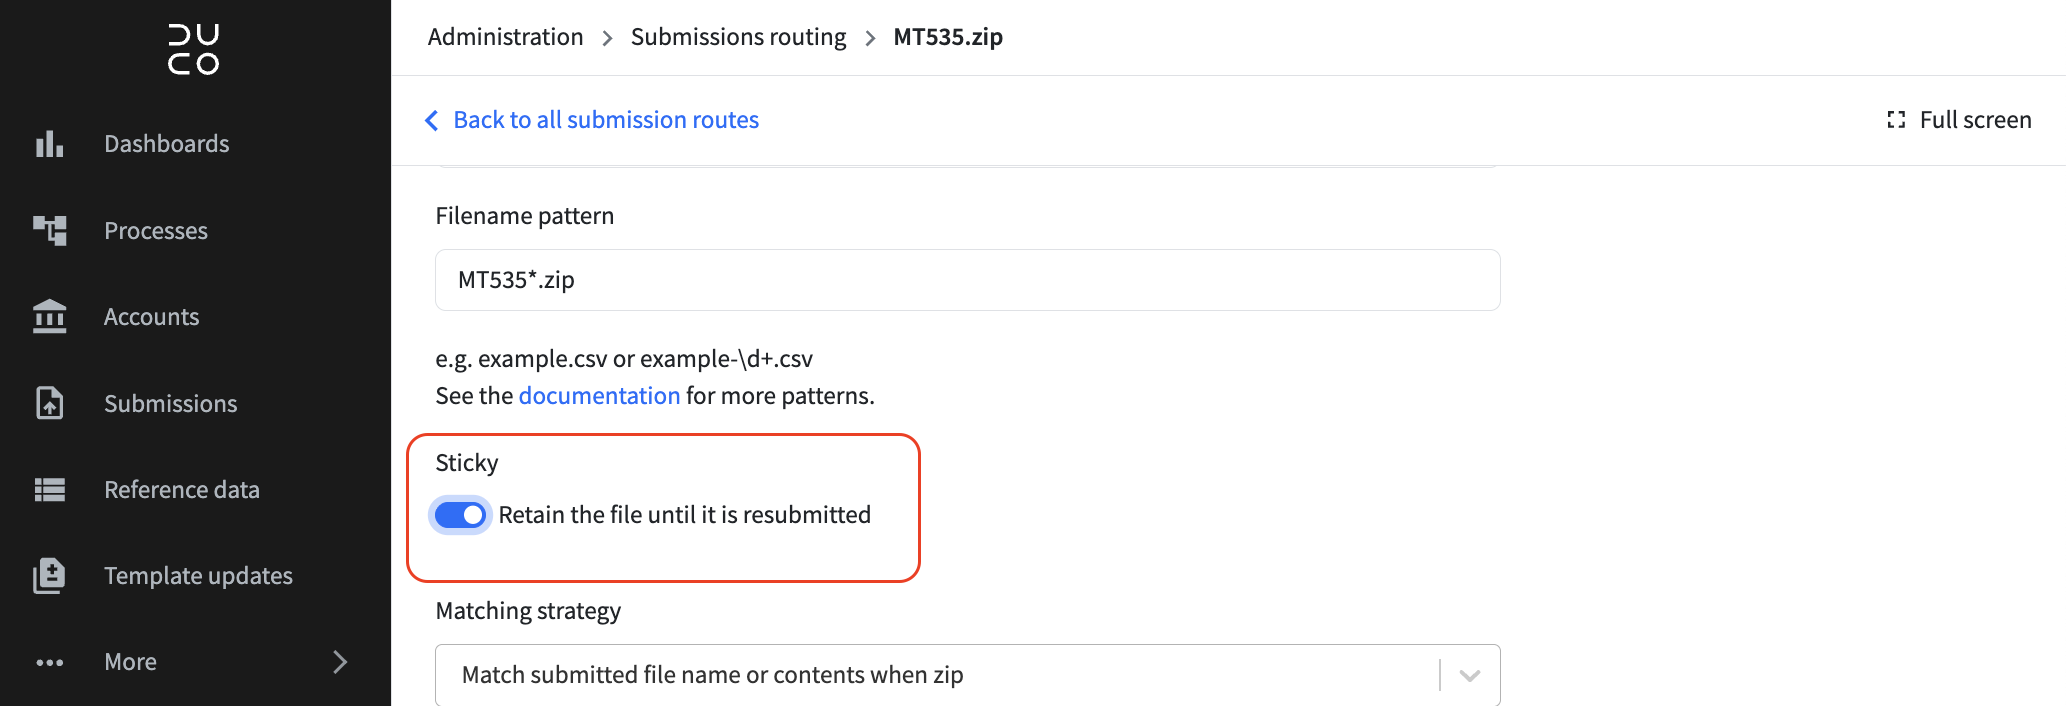Click the Matching strategy dropdown arrow
Screen dimensions: 2066x706
coord(1469,675)
